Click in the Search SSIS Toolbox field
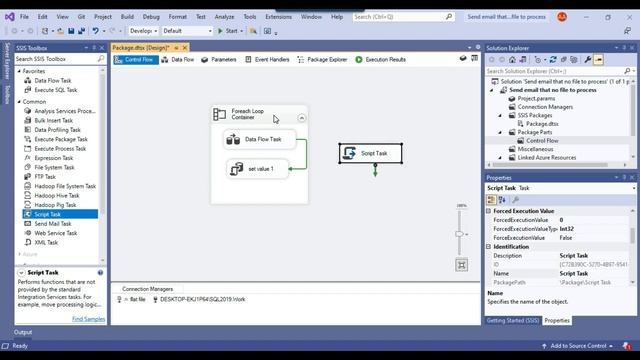 coord(56,59)
